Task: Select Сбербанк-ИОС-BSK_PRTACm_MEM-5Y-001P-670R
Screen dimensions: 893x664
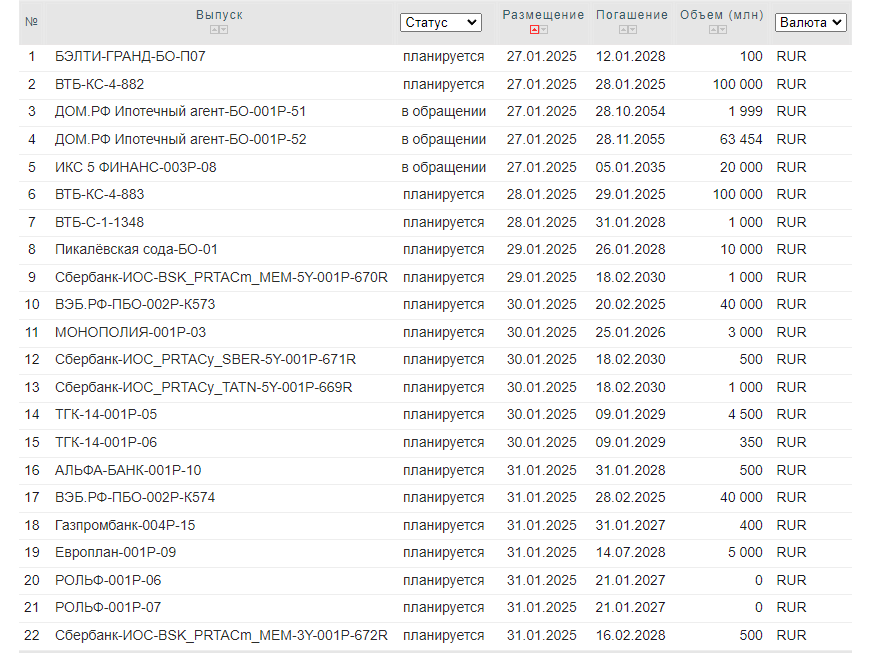Action: pos(221,278)
